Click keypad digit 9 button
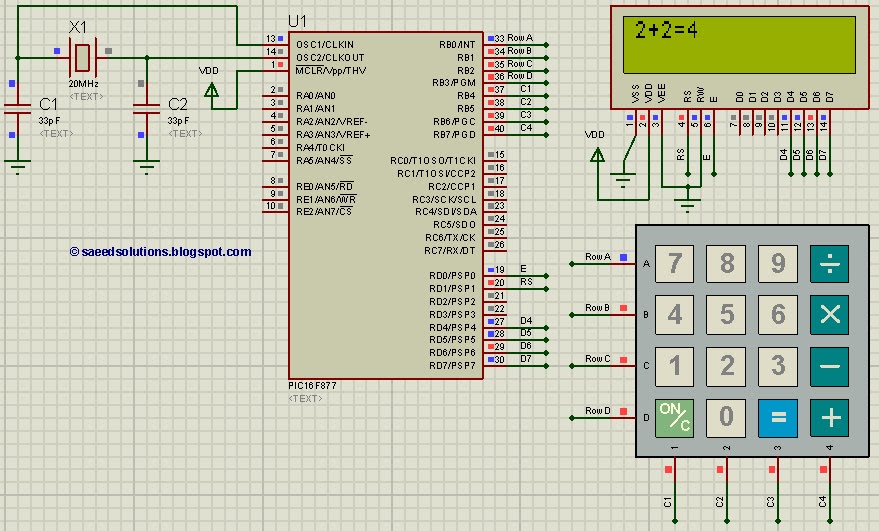The height and width of the screenshot is (531, 879). [x=778, y=264]
